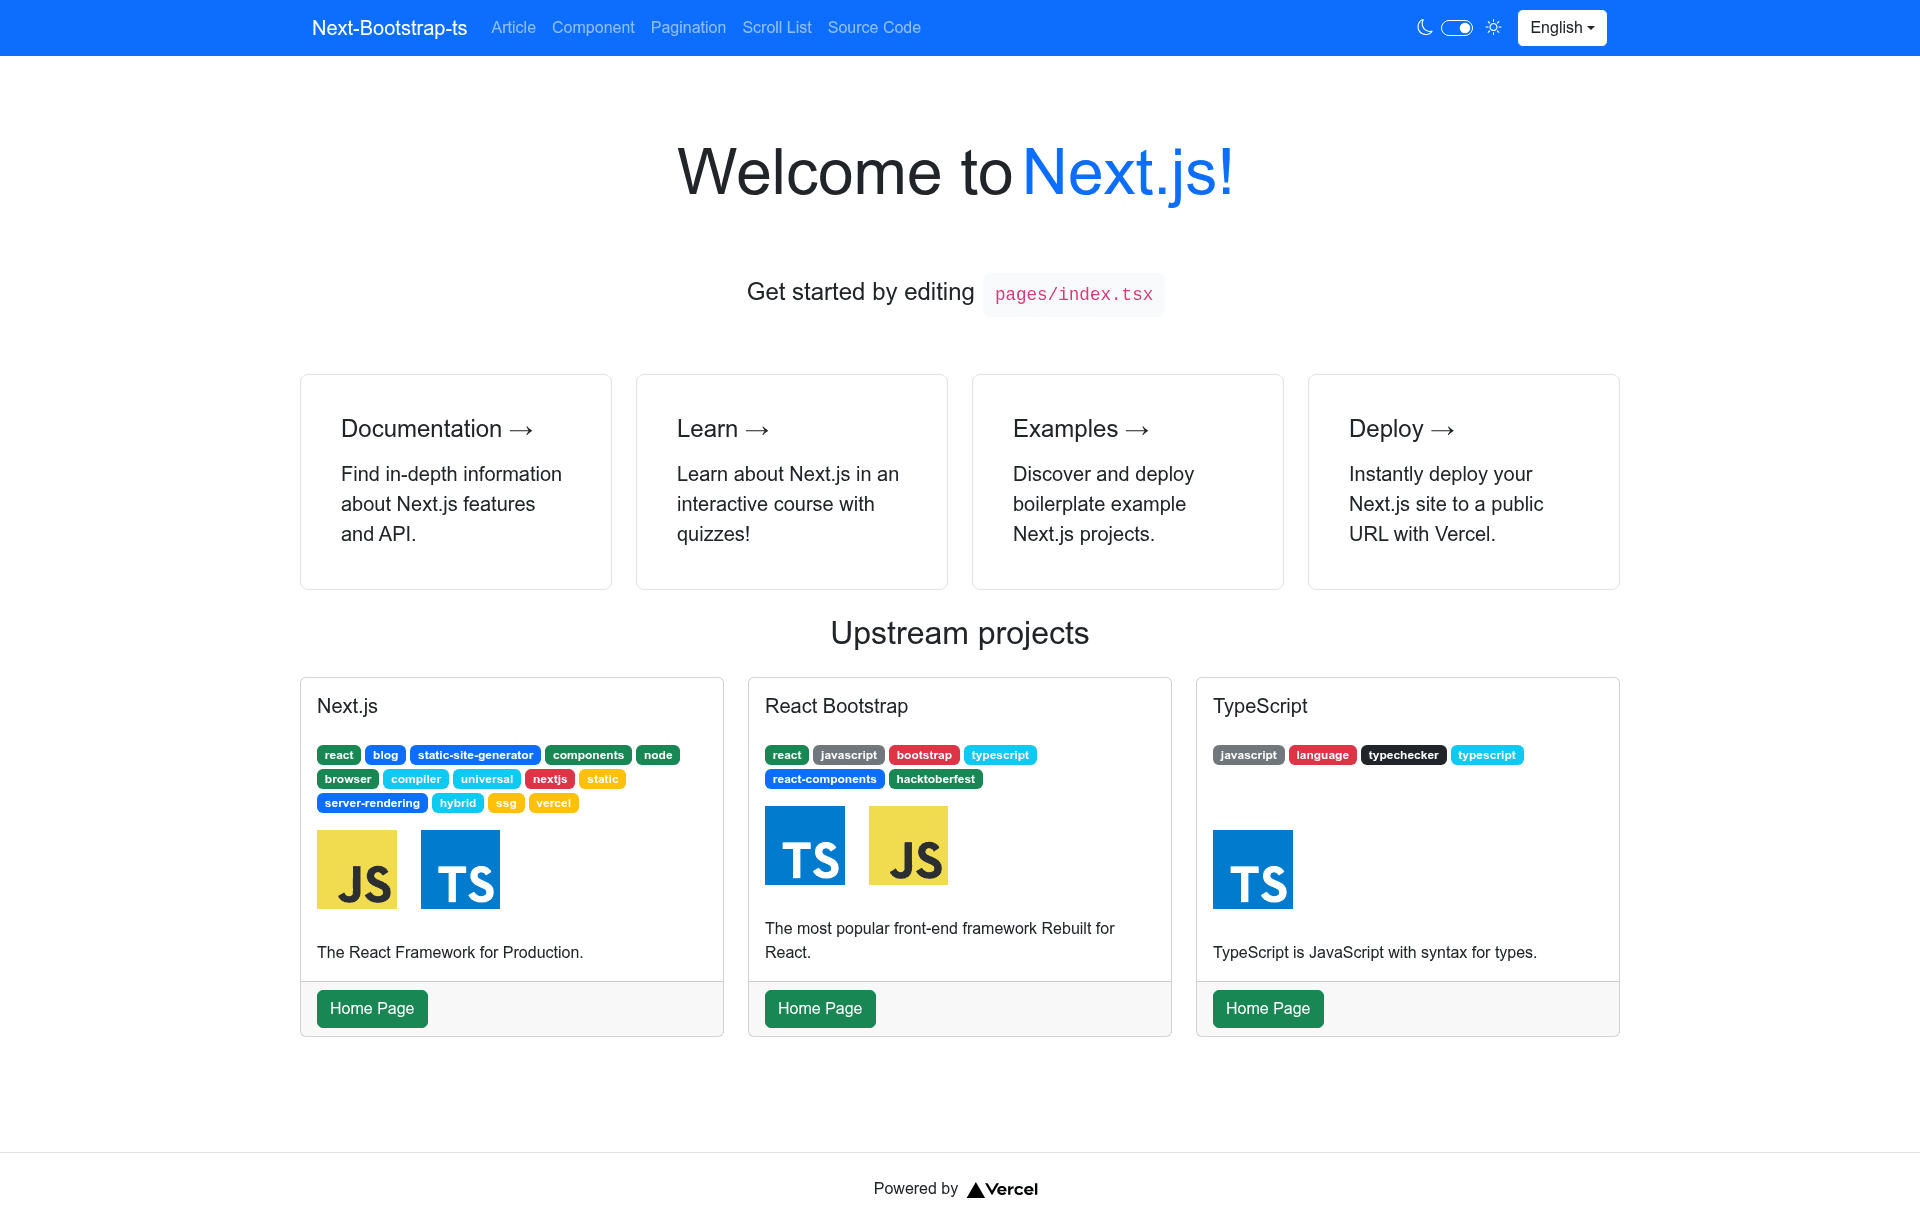Click Home Page button under TypeScript
Viewport: 1920px width, 1225px height.
click(x=1268, y=1009)
